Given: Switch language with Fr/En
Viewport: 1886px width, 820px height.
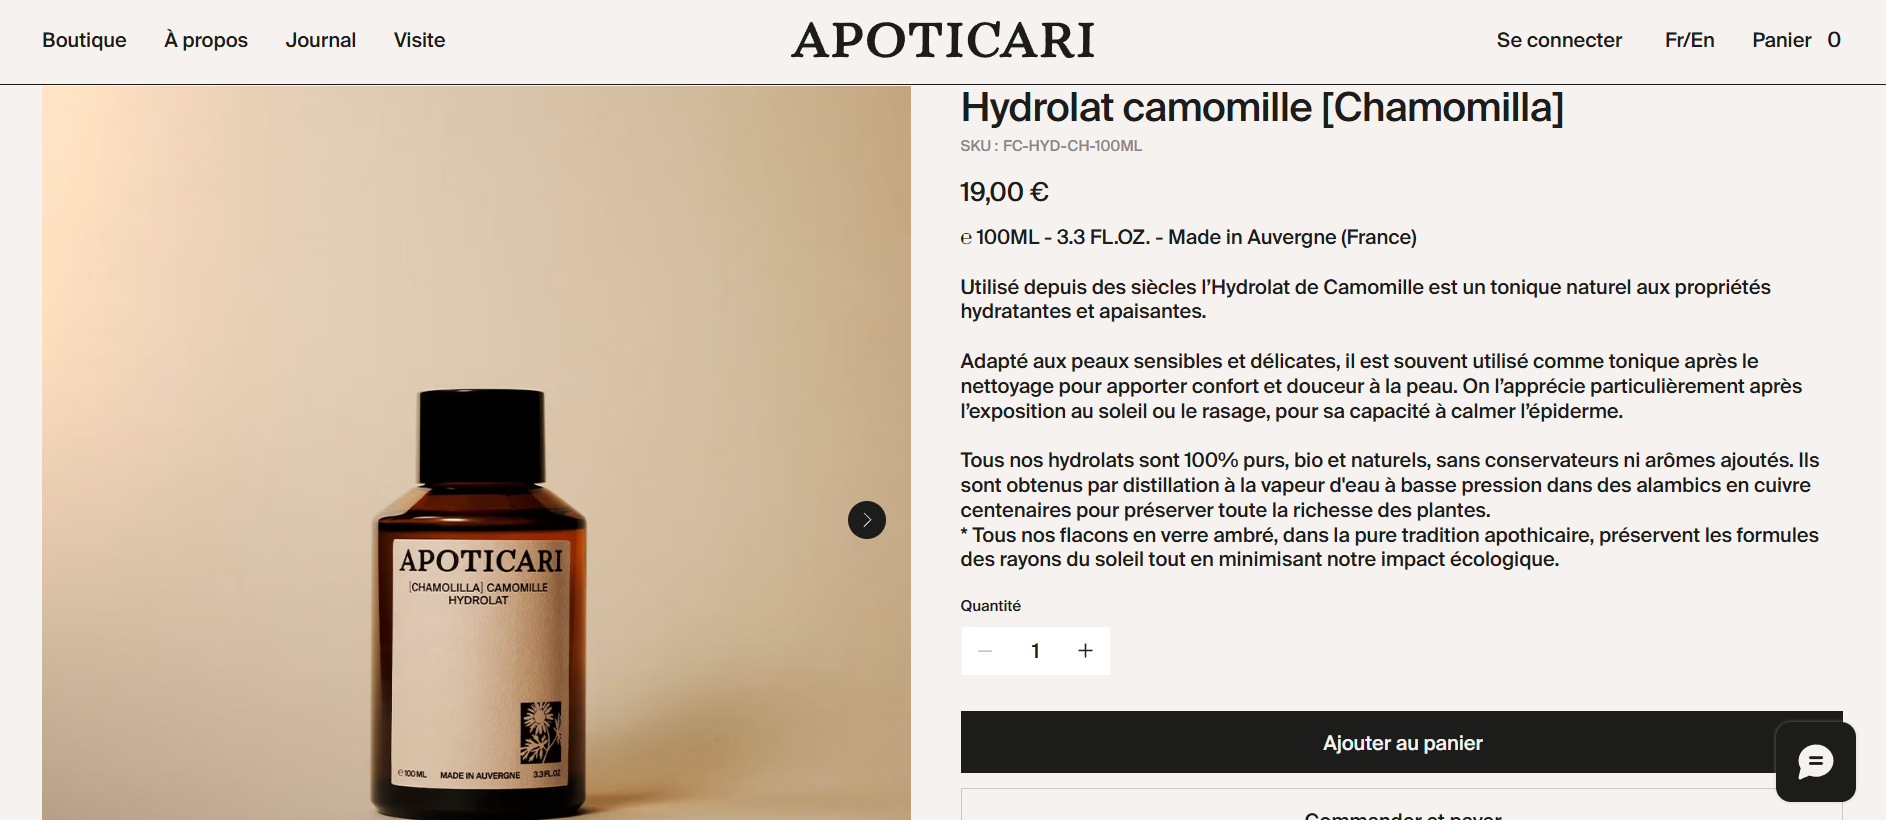Looking at the screenshot, I should (x=1689, y=40).
